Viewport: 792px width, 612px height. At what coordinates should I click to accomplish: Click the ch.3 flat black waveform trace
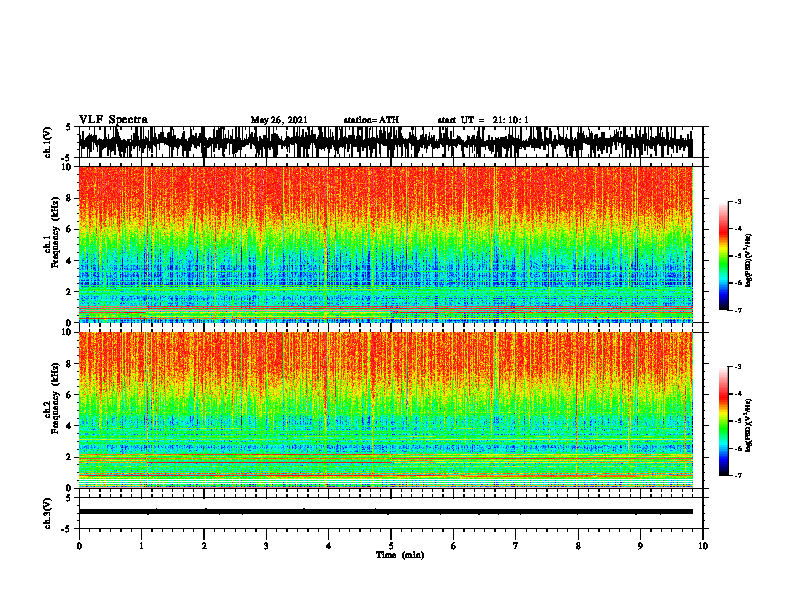(x=385, y=512)
